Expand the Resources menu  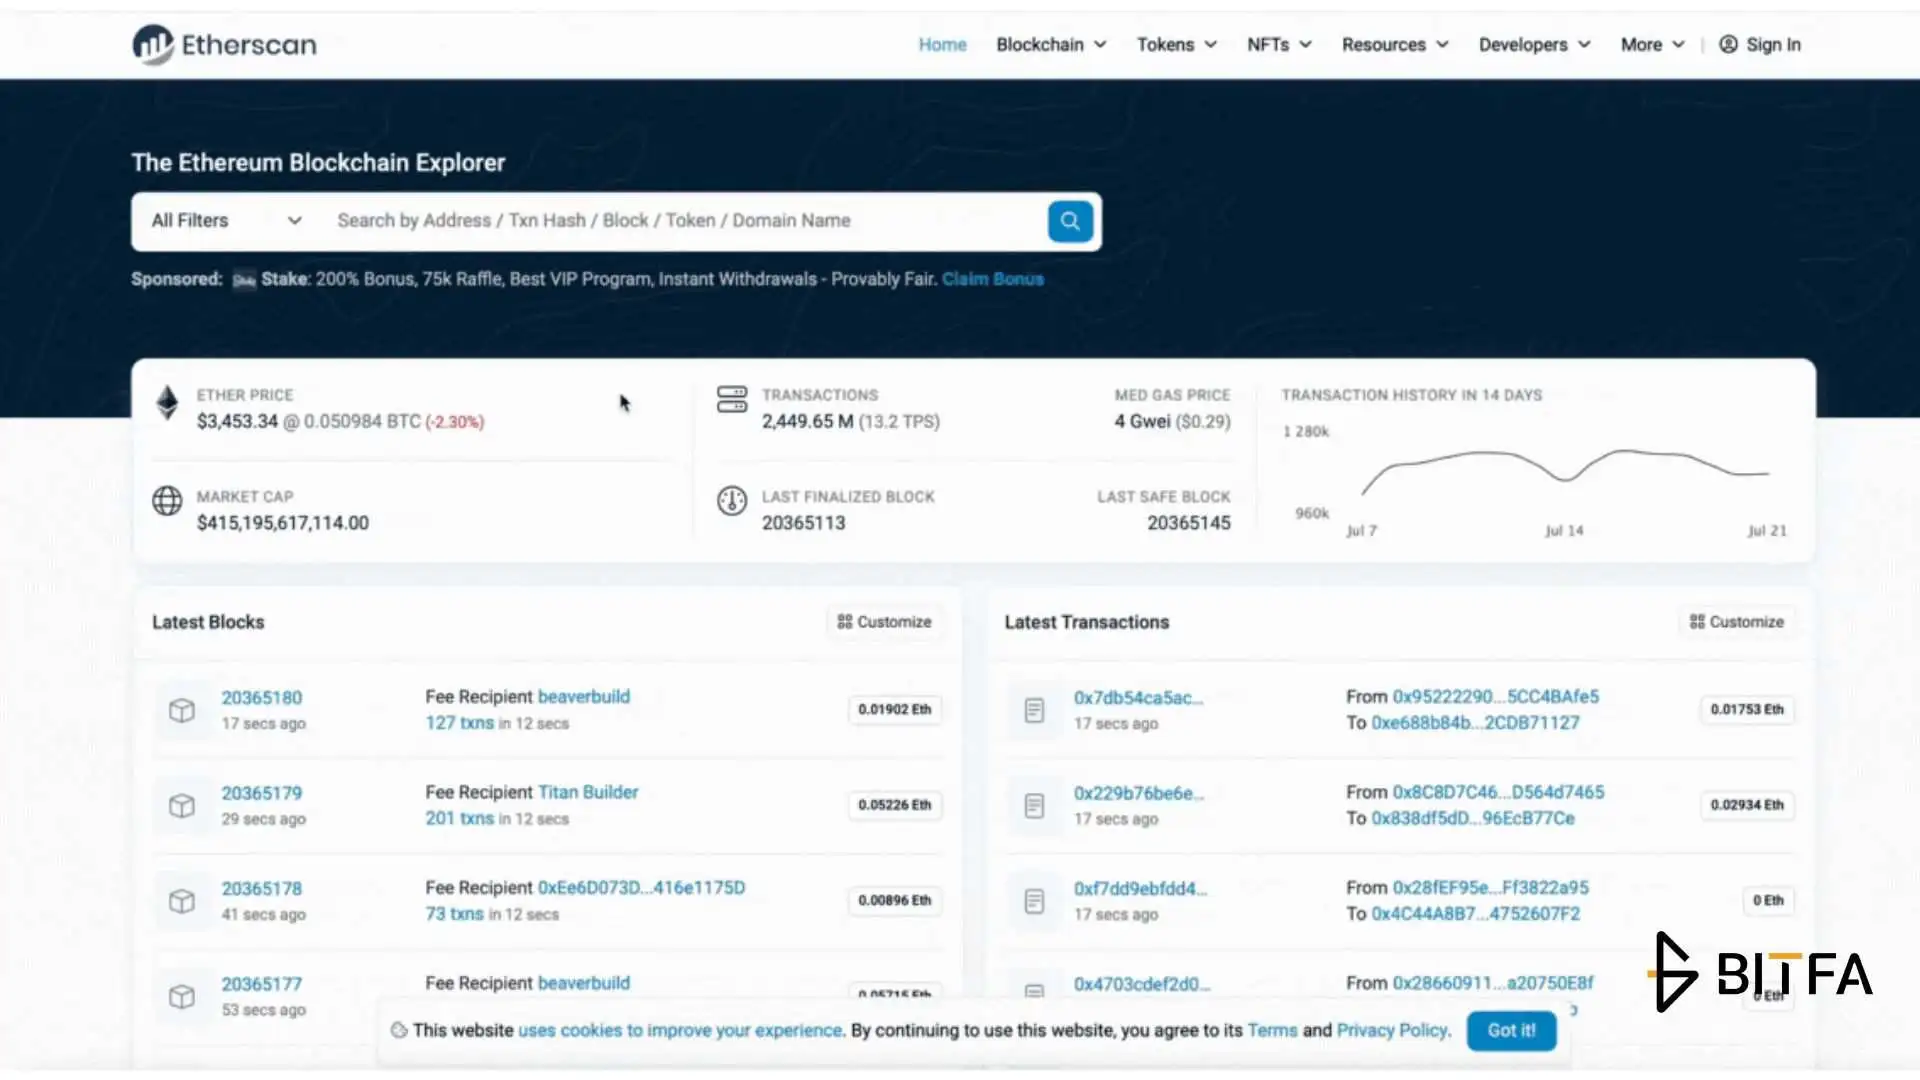click(1395, 44)
